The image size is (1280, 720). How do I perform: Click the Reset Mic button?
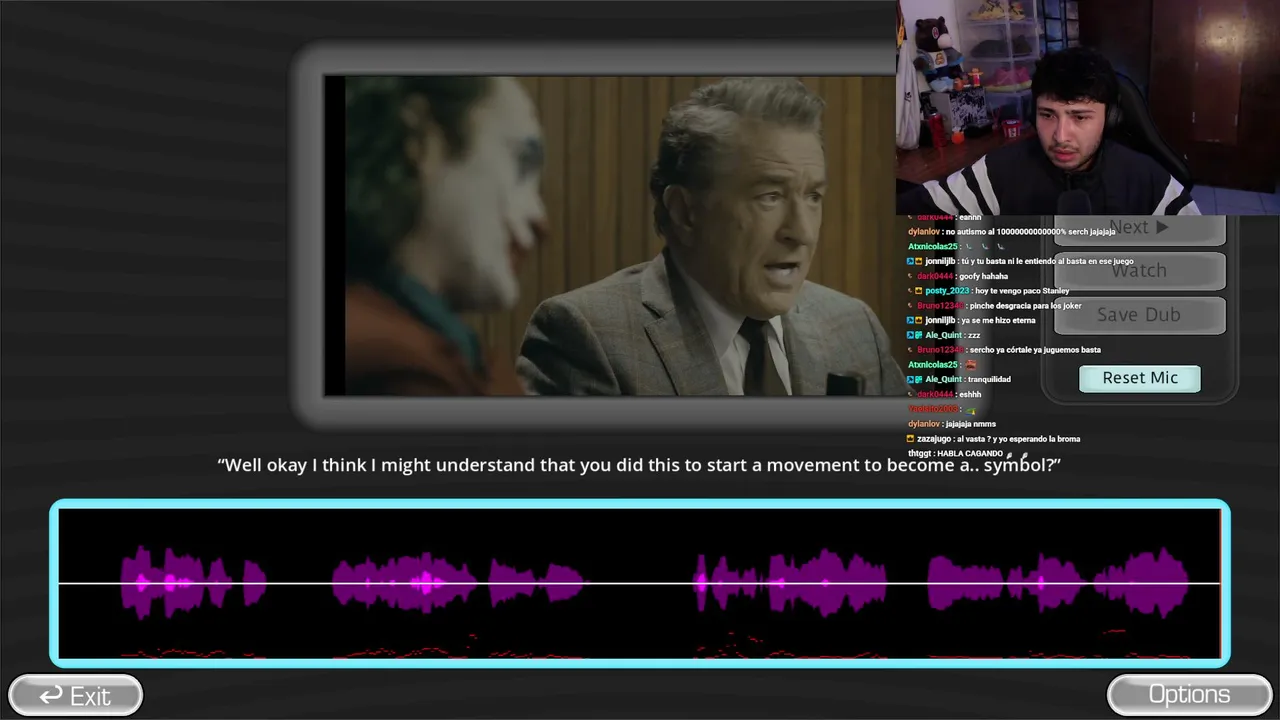pyautogui.click(x=1140, y=378)
